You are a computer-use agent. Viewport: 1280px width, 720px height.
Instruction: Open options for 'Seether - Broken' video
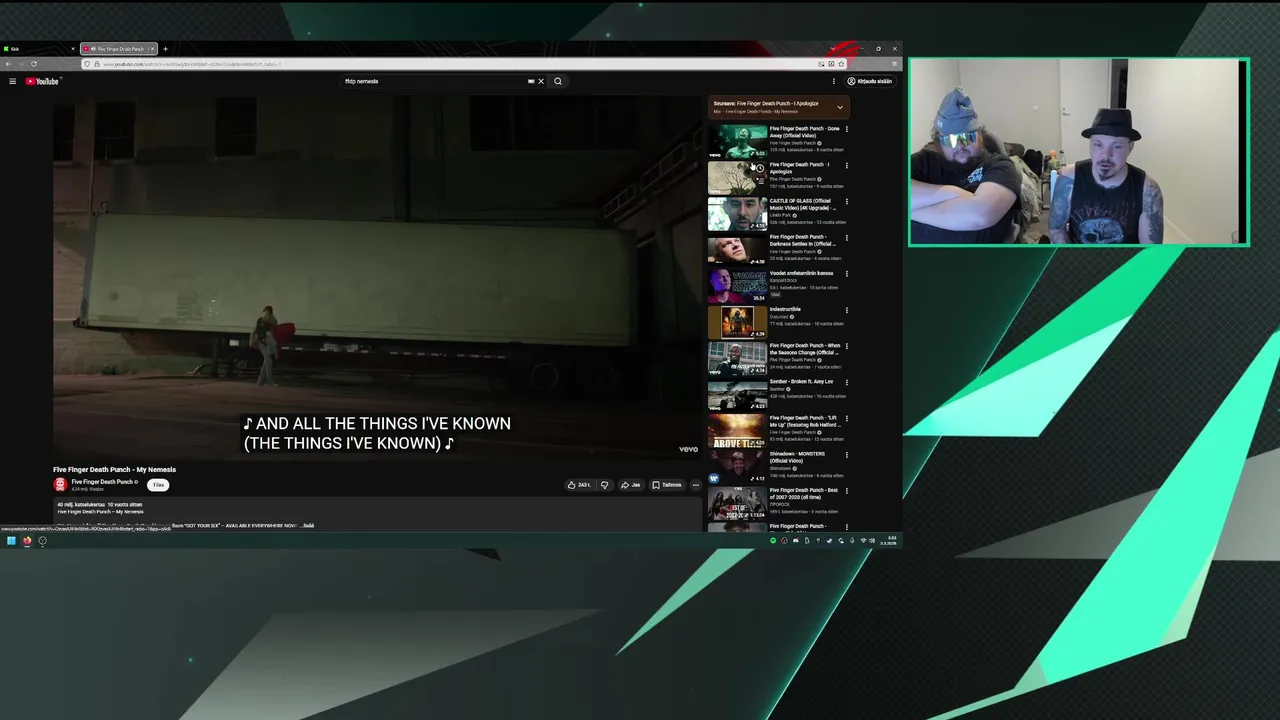pos(846,382)
